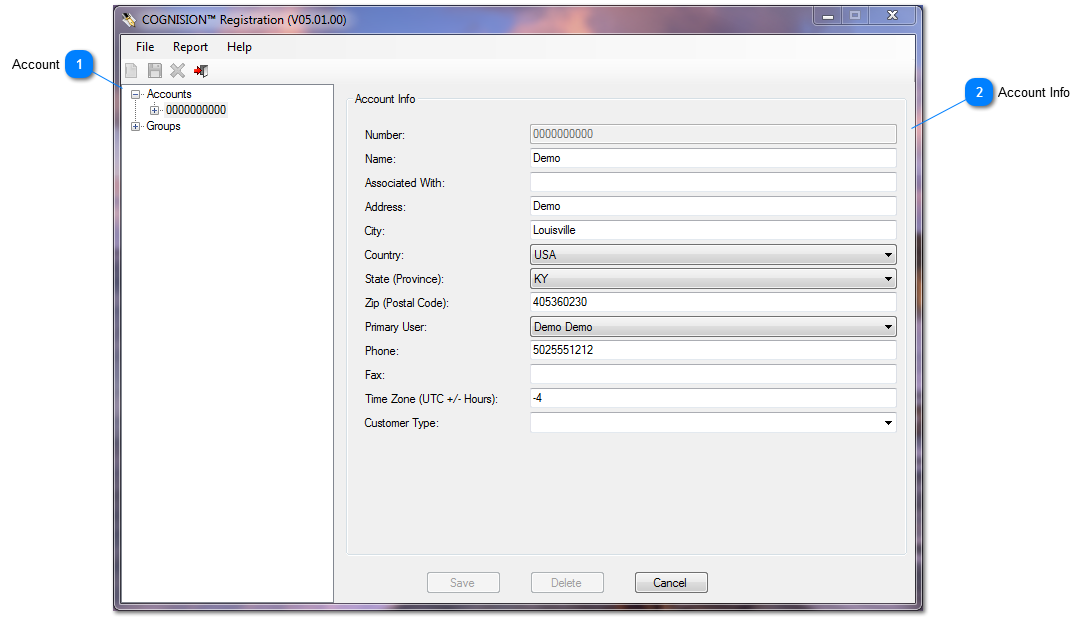Collapse the Accounts tree node
Image resolution: width=1086 pixels, height=620 pixels.
click(x=136, y=95)
